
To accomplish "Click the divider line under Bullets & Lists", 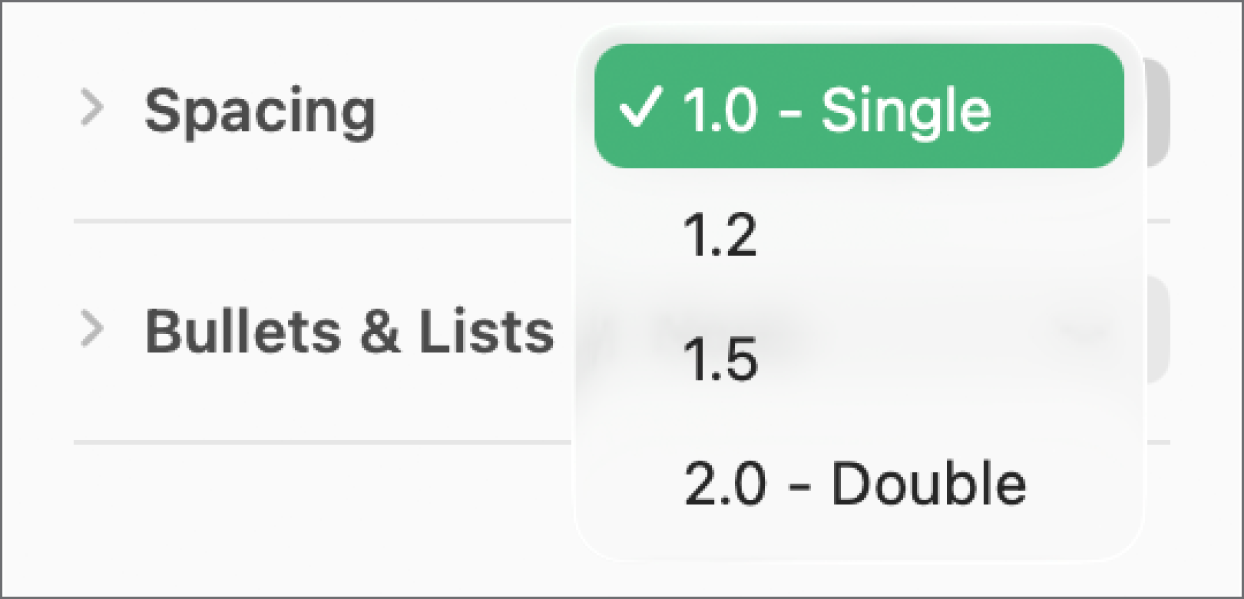I will tap(320, 442).
